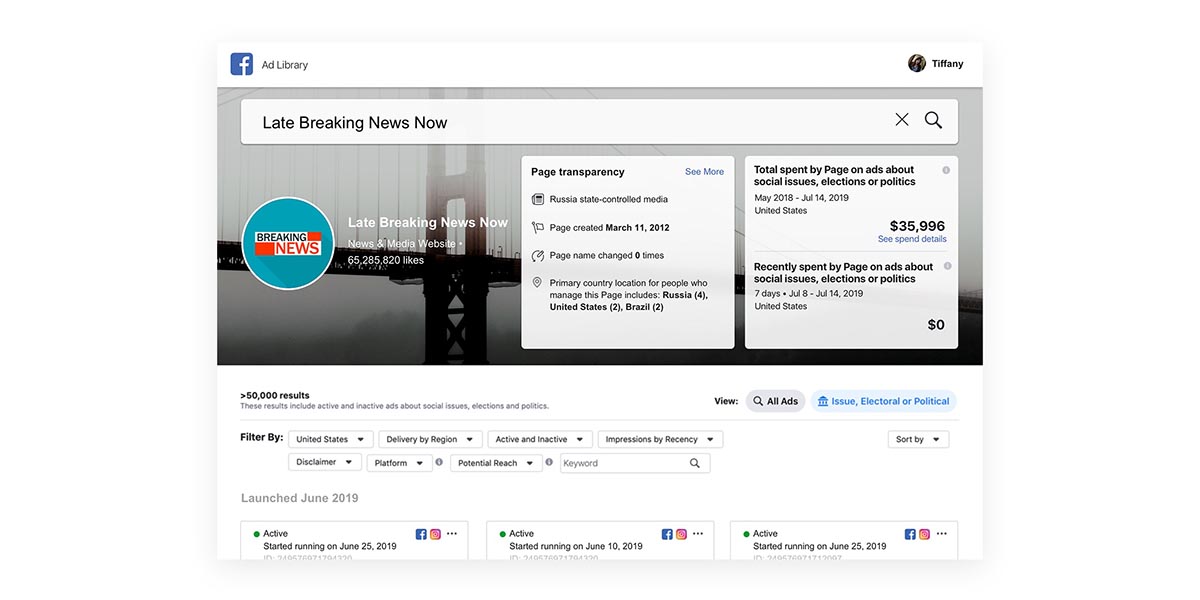
Task: Open Tiffany's profile avatar
Action: coord(917,63)
